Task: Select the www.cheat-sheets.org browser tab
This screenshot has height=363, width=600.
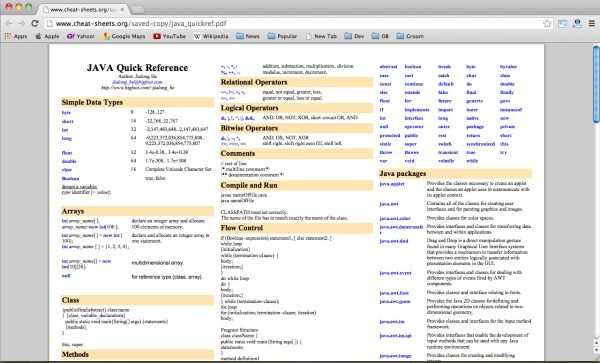Action: pos(82,9)
